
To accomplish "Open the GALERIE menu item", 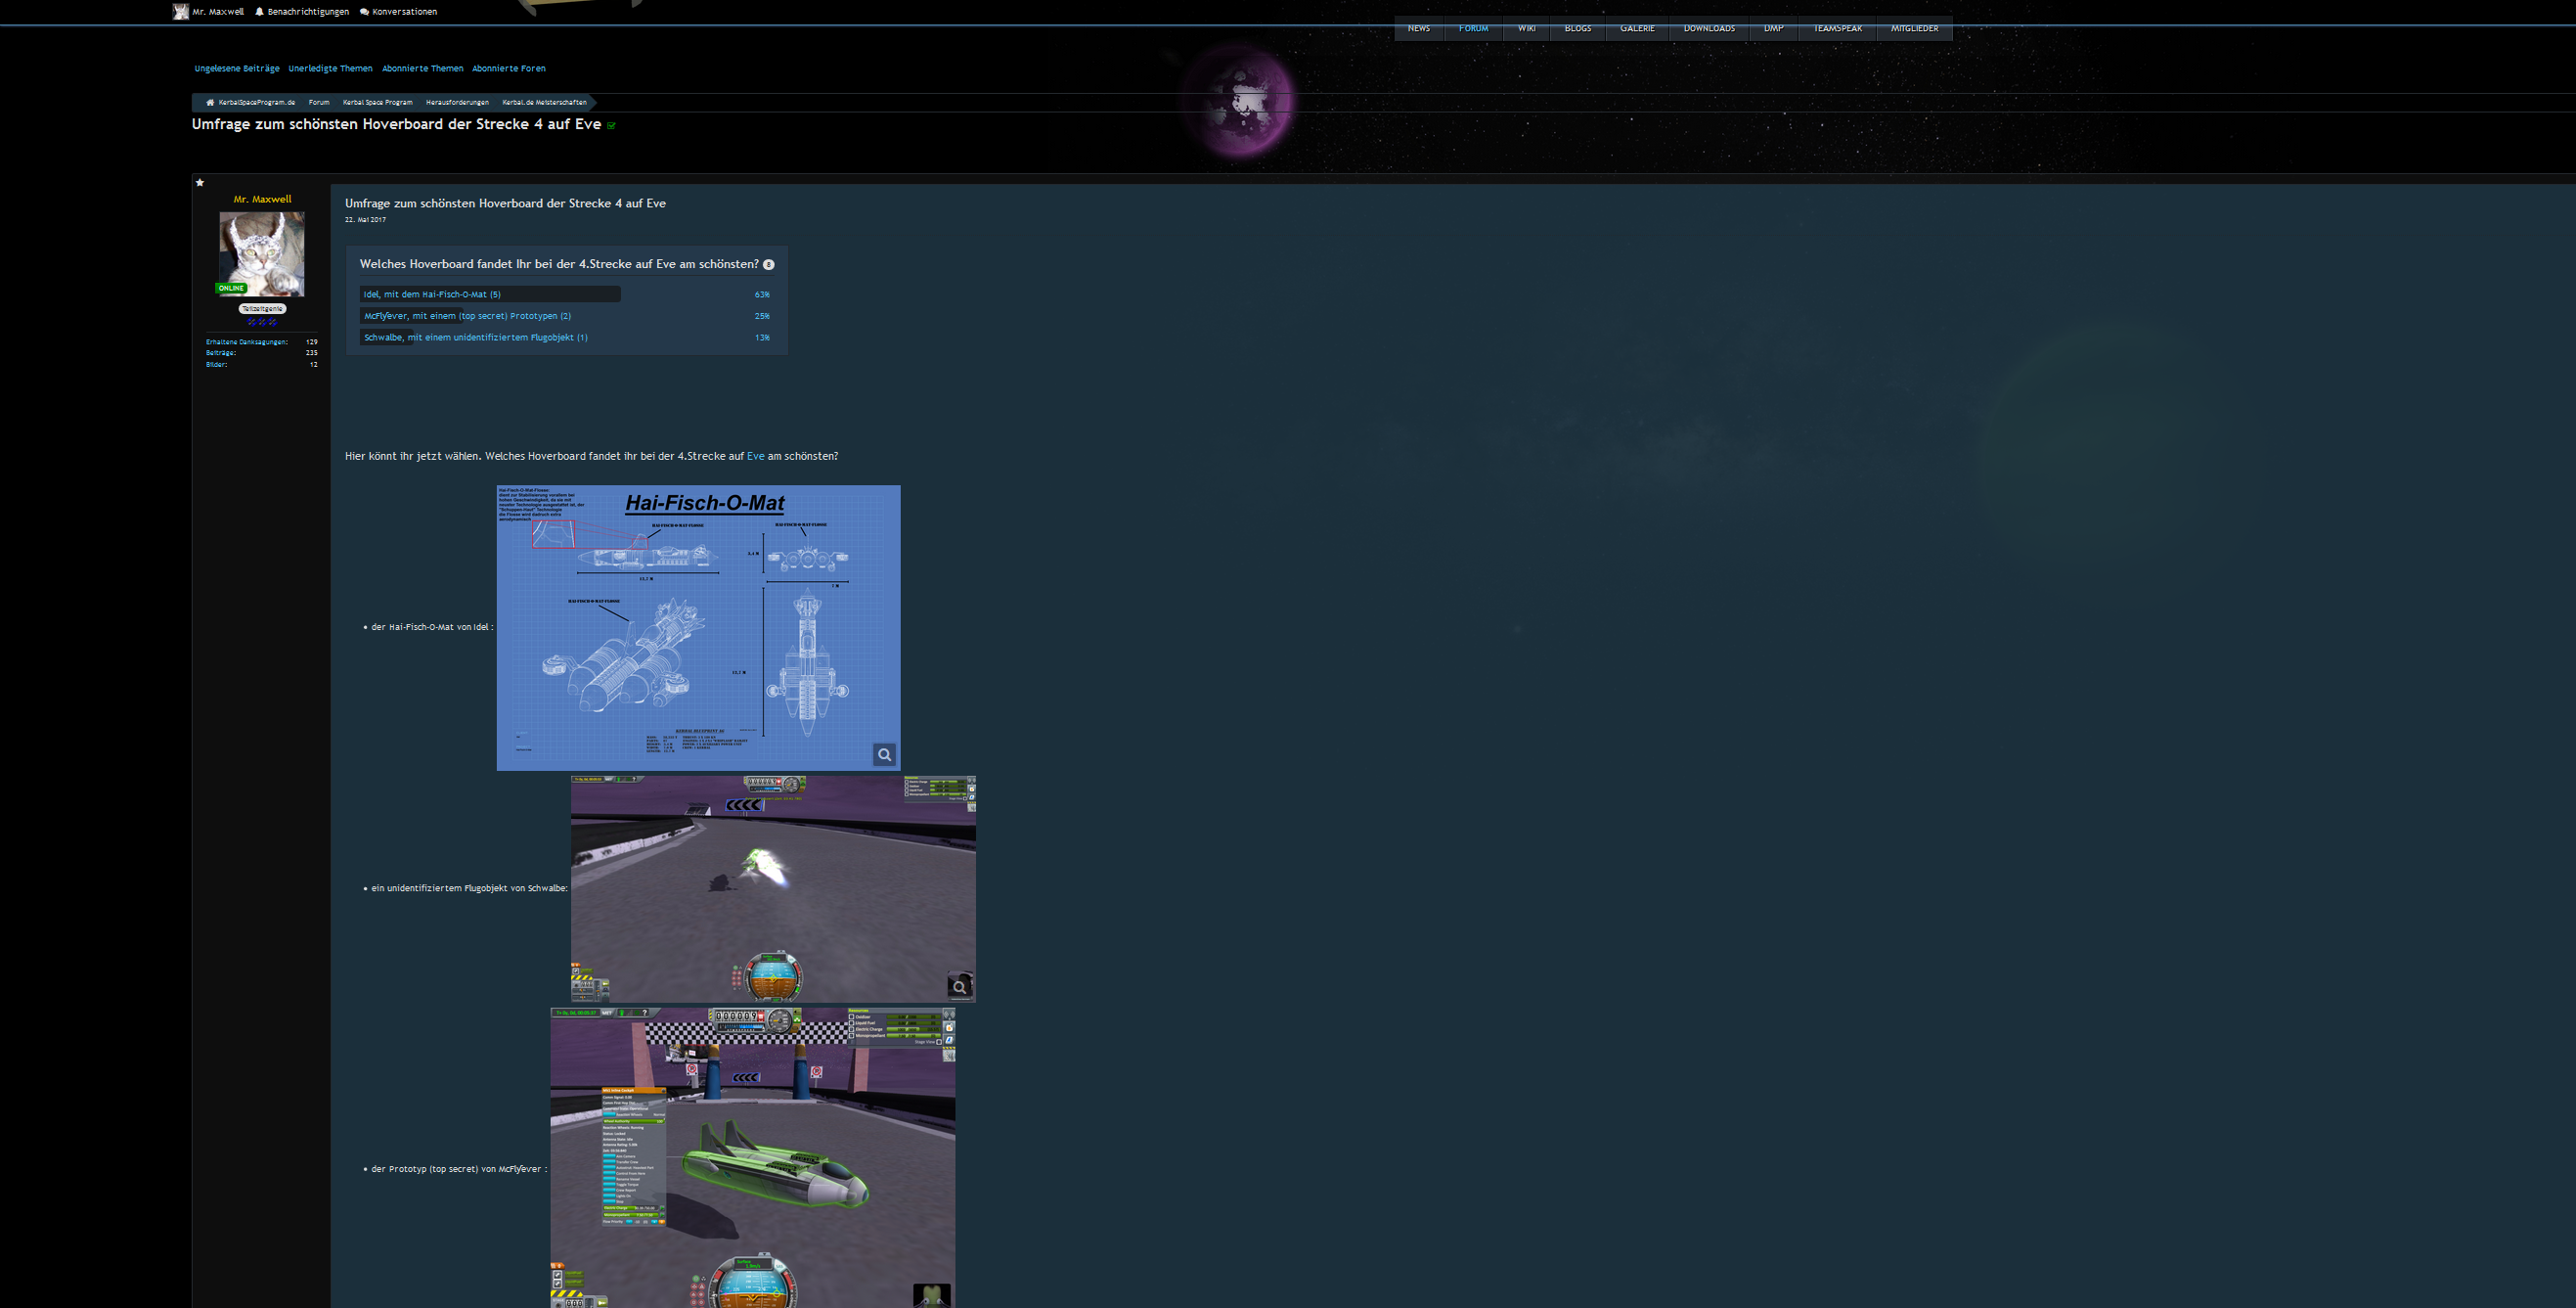I will coord(1637,29).
